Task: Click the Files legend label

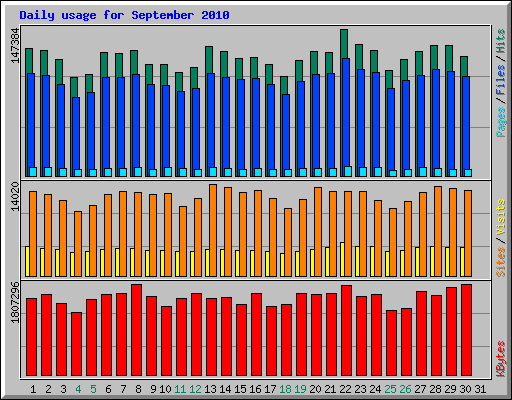Action: 501,80
